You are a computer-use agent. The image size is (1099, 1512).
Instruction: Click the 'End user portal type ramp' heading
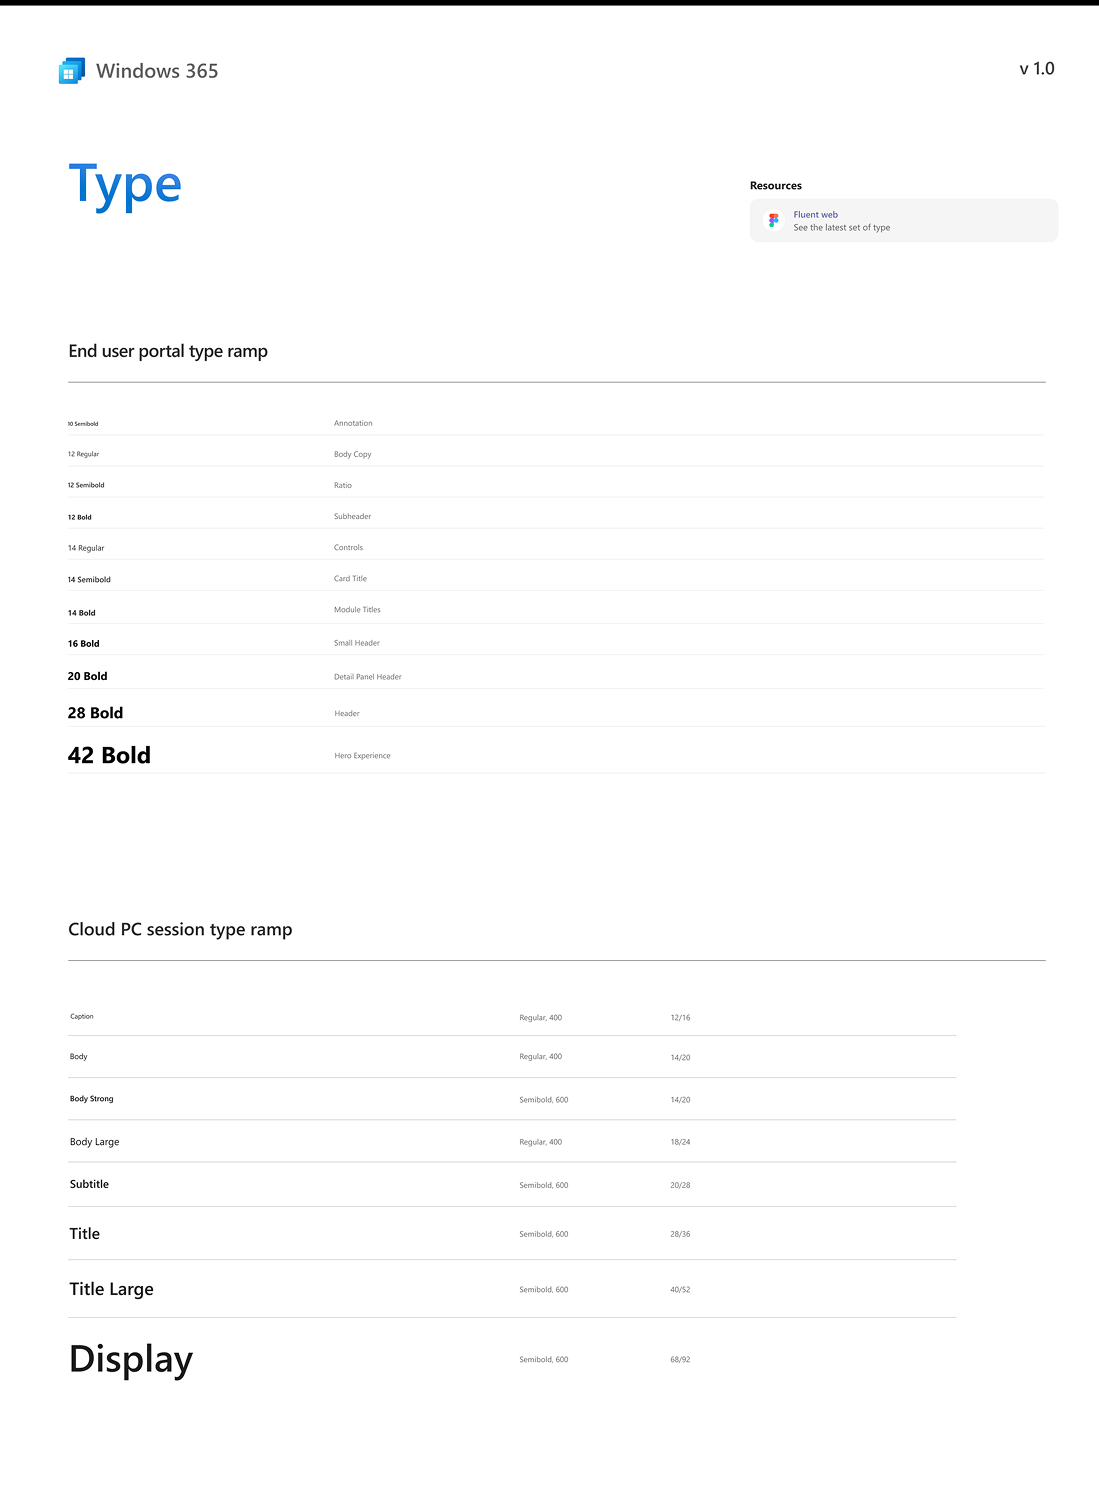pos(168,351)
